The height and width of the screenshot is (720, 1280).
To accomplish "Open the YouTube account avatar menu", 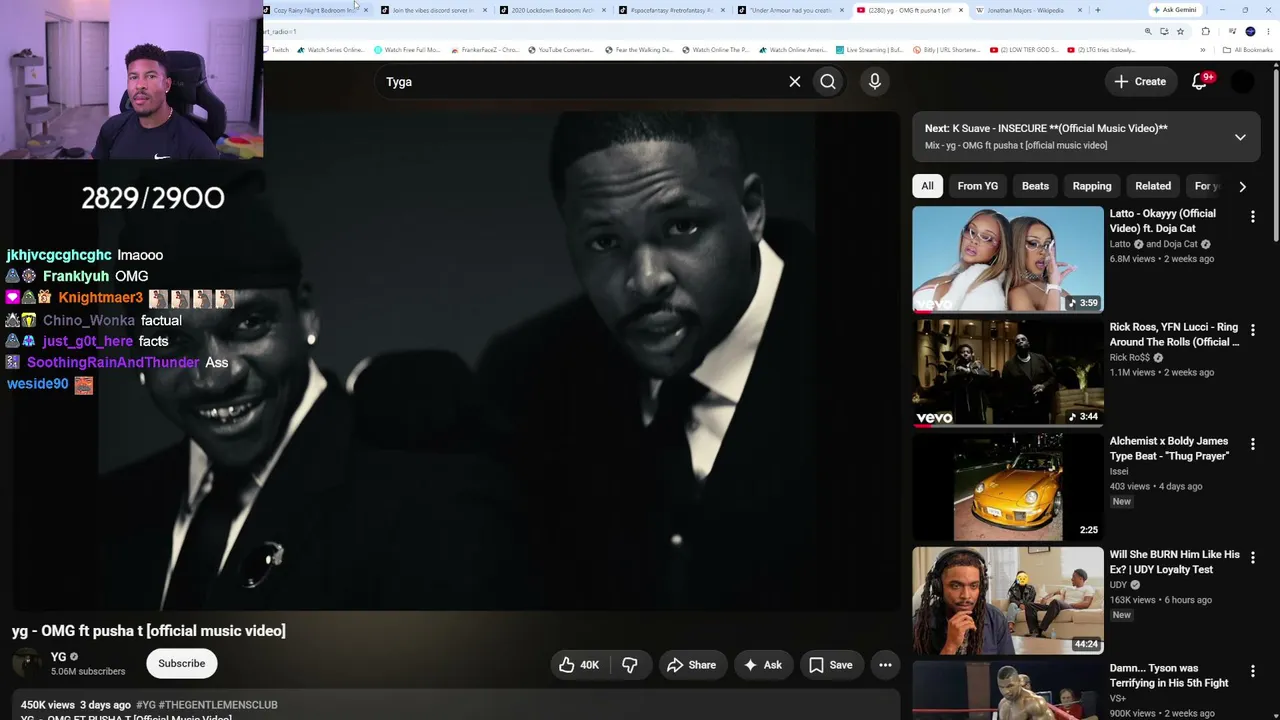I will point(1242,82).
